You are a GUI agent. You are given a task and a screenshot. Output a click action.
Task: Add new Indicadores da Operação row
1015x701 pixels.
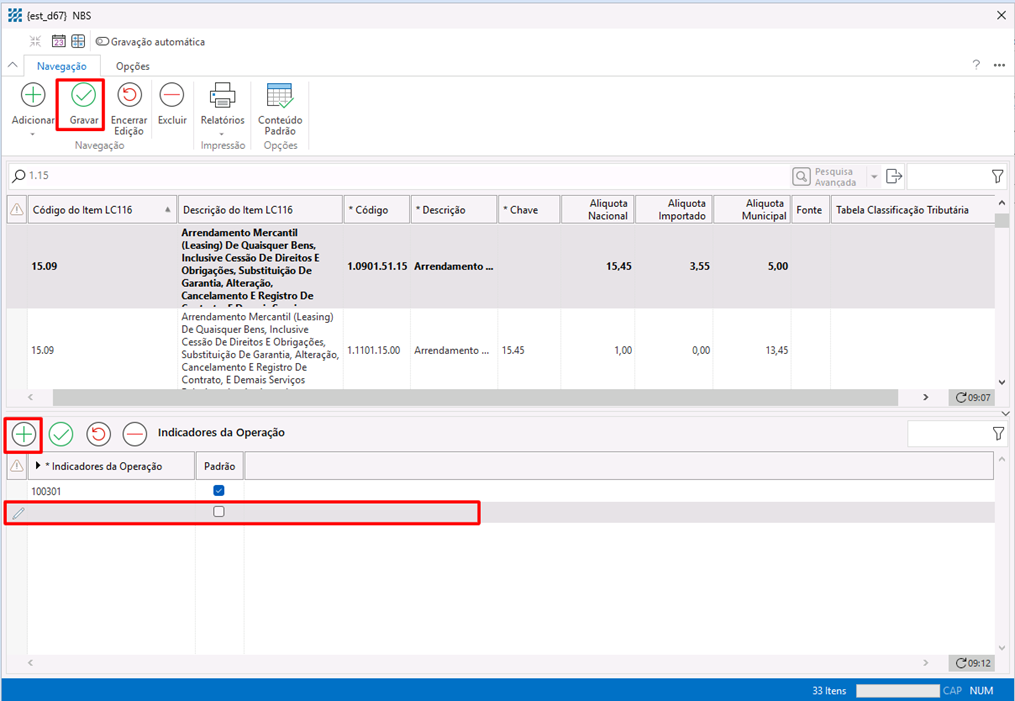[24, 433]
